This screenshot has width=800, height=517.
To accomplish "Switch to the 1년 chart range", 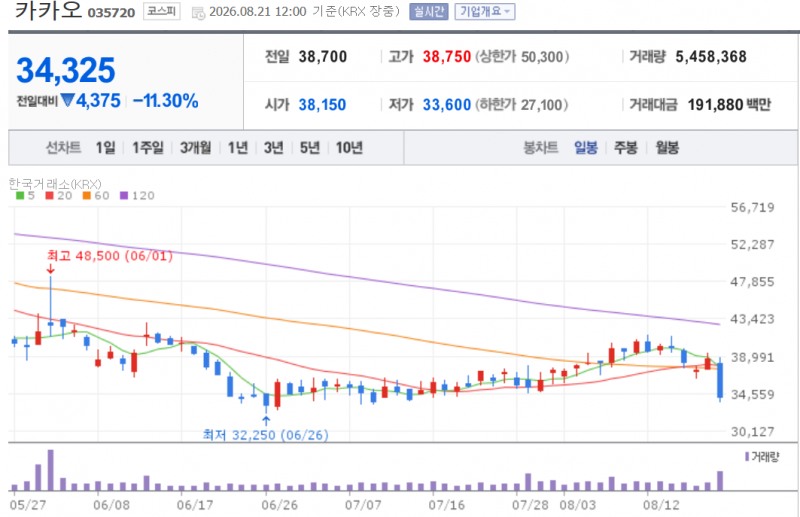I will (x=238, y=148).
